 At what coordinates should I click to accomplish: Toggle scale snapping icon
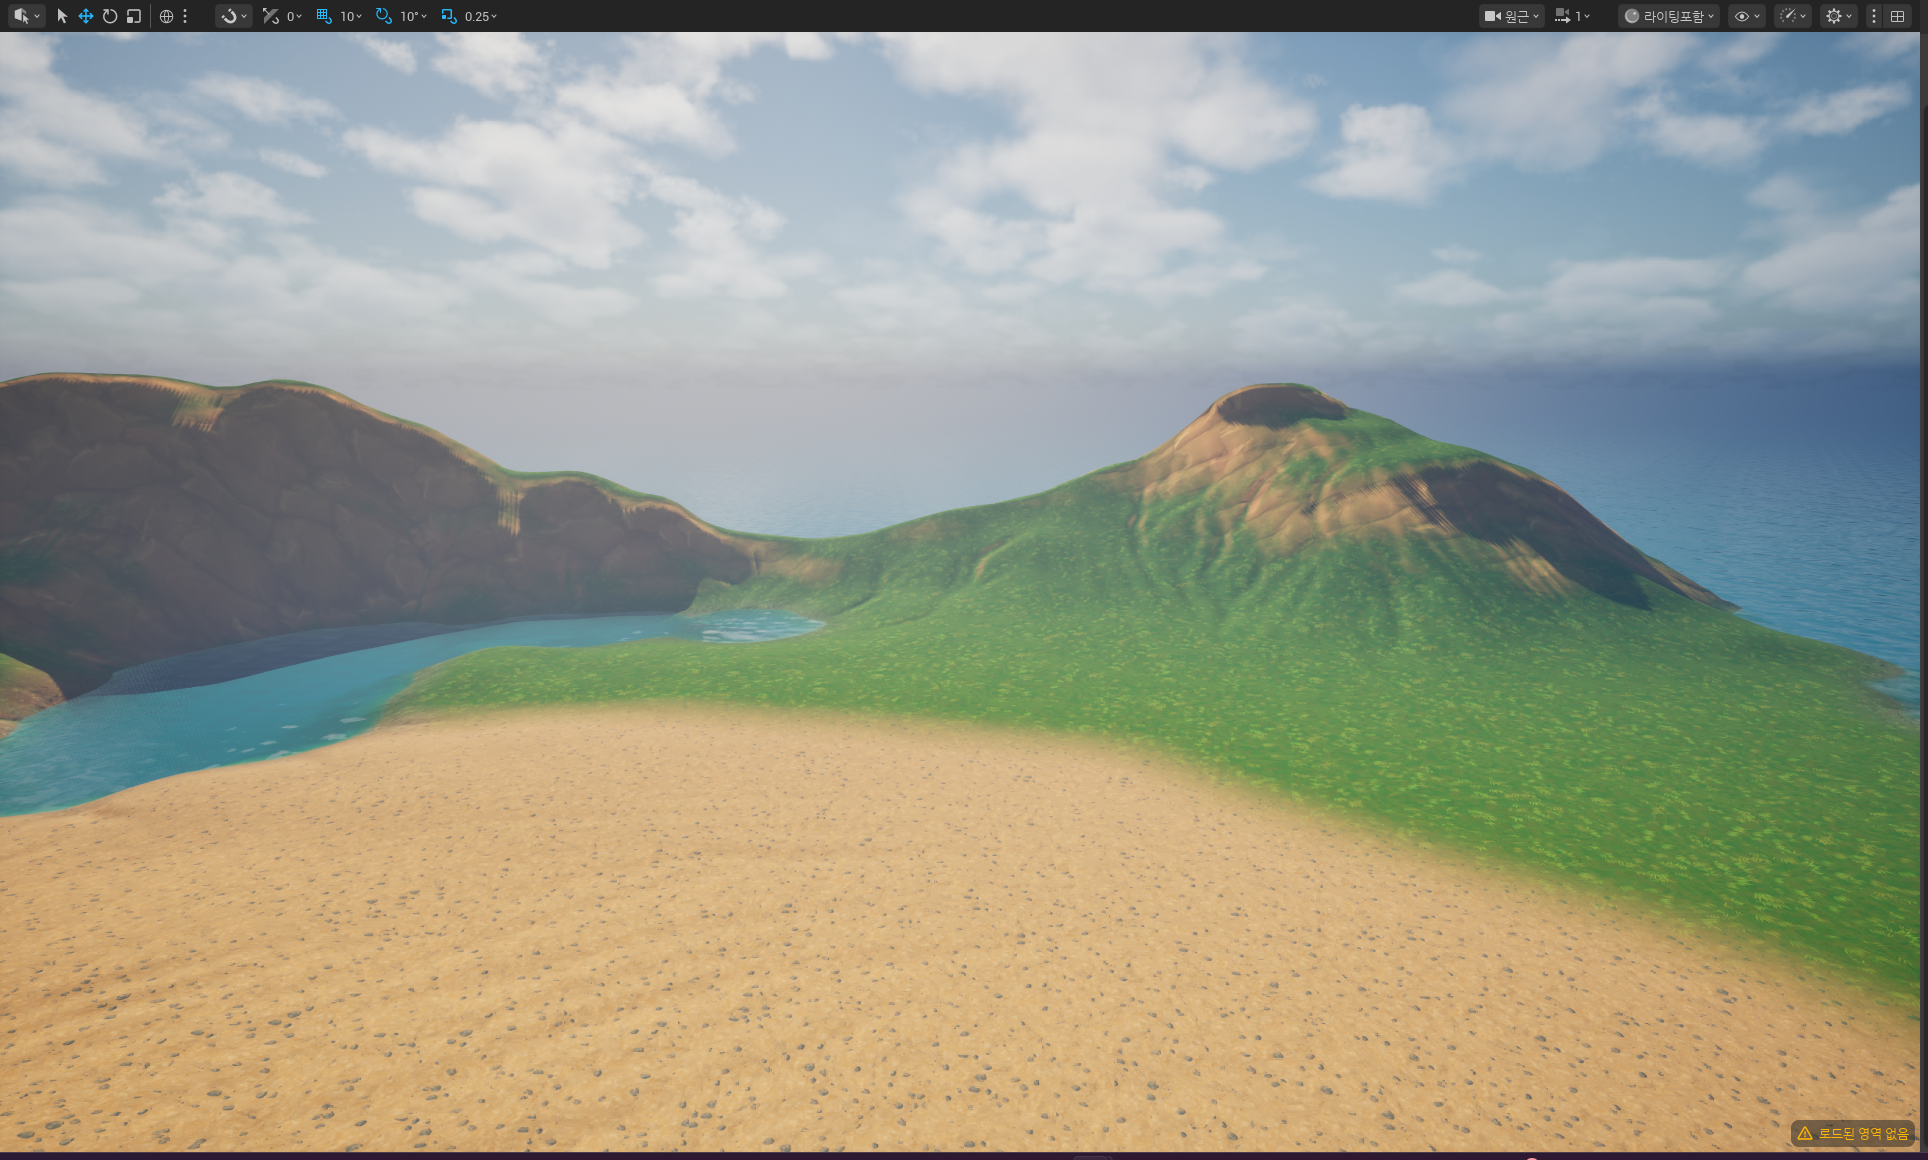(449, 16)
